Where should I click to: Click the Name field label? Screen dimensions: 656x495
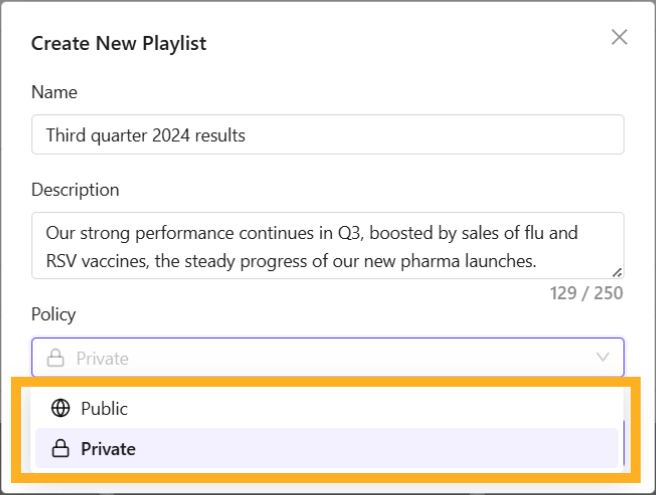[x=54, y=92]
